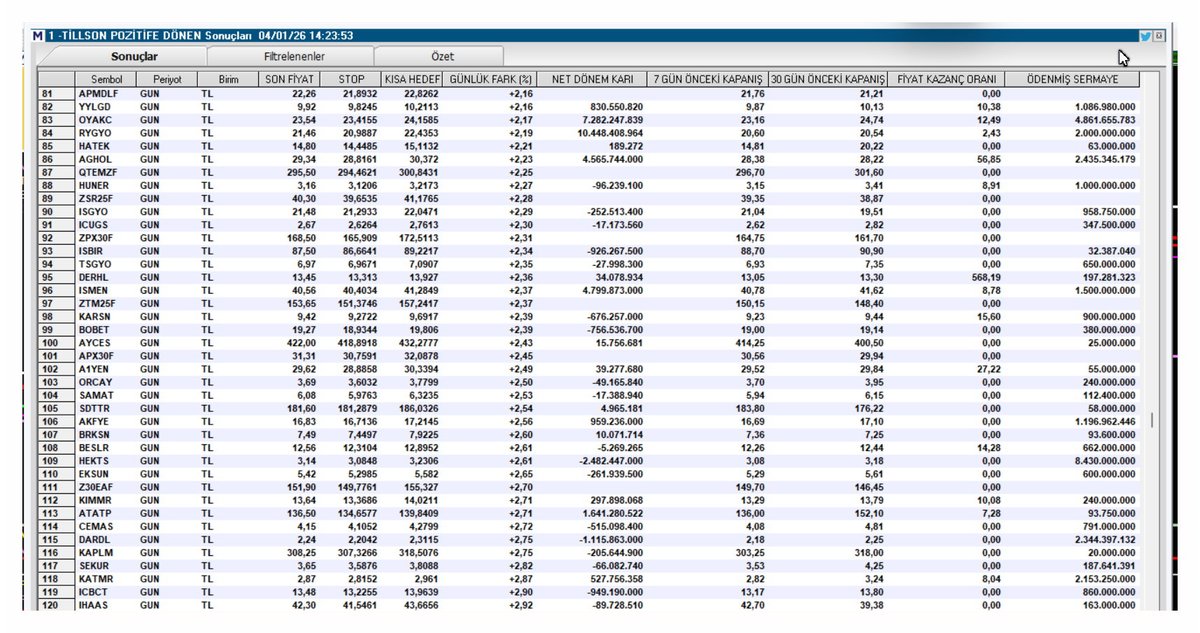
Task: Switch to the Filtrelenenler tab
Action: pyautogui.click(x=293, y=57)
